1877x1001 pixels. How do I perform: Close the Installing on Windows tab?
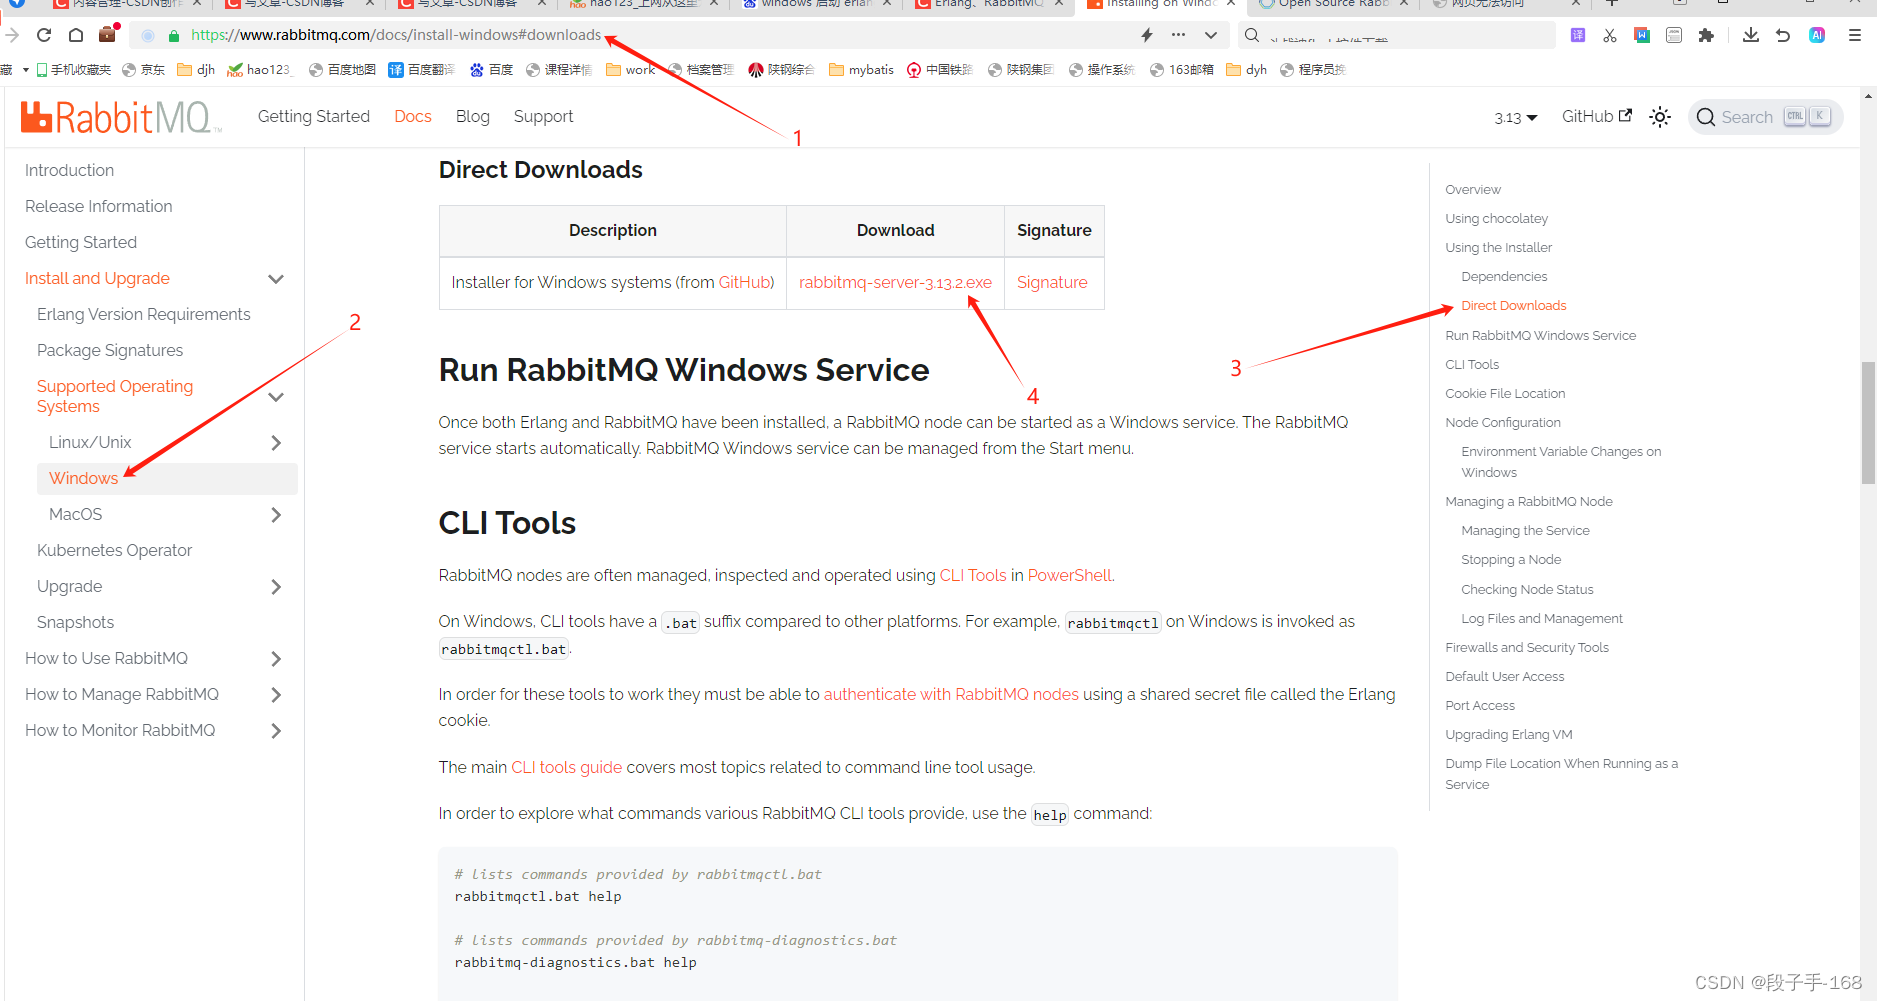tap(1231, 4)
